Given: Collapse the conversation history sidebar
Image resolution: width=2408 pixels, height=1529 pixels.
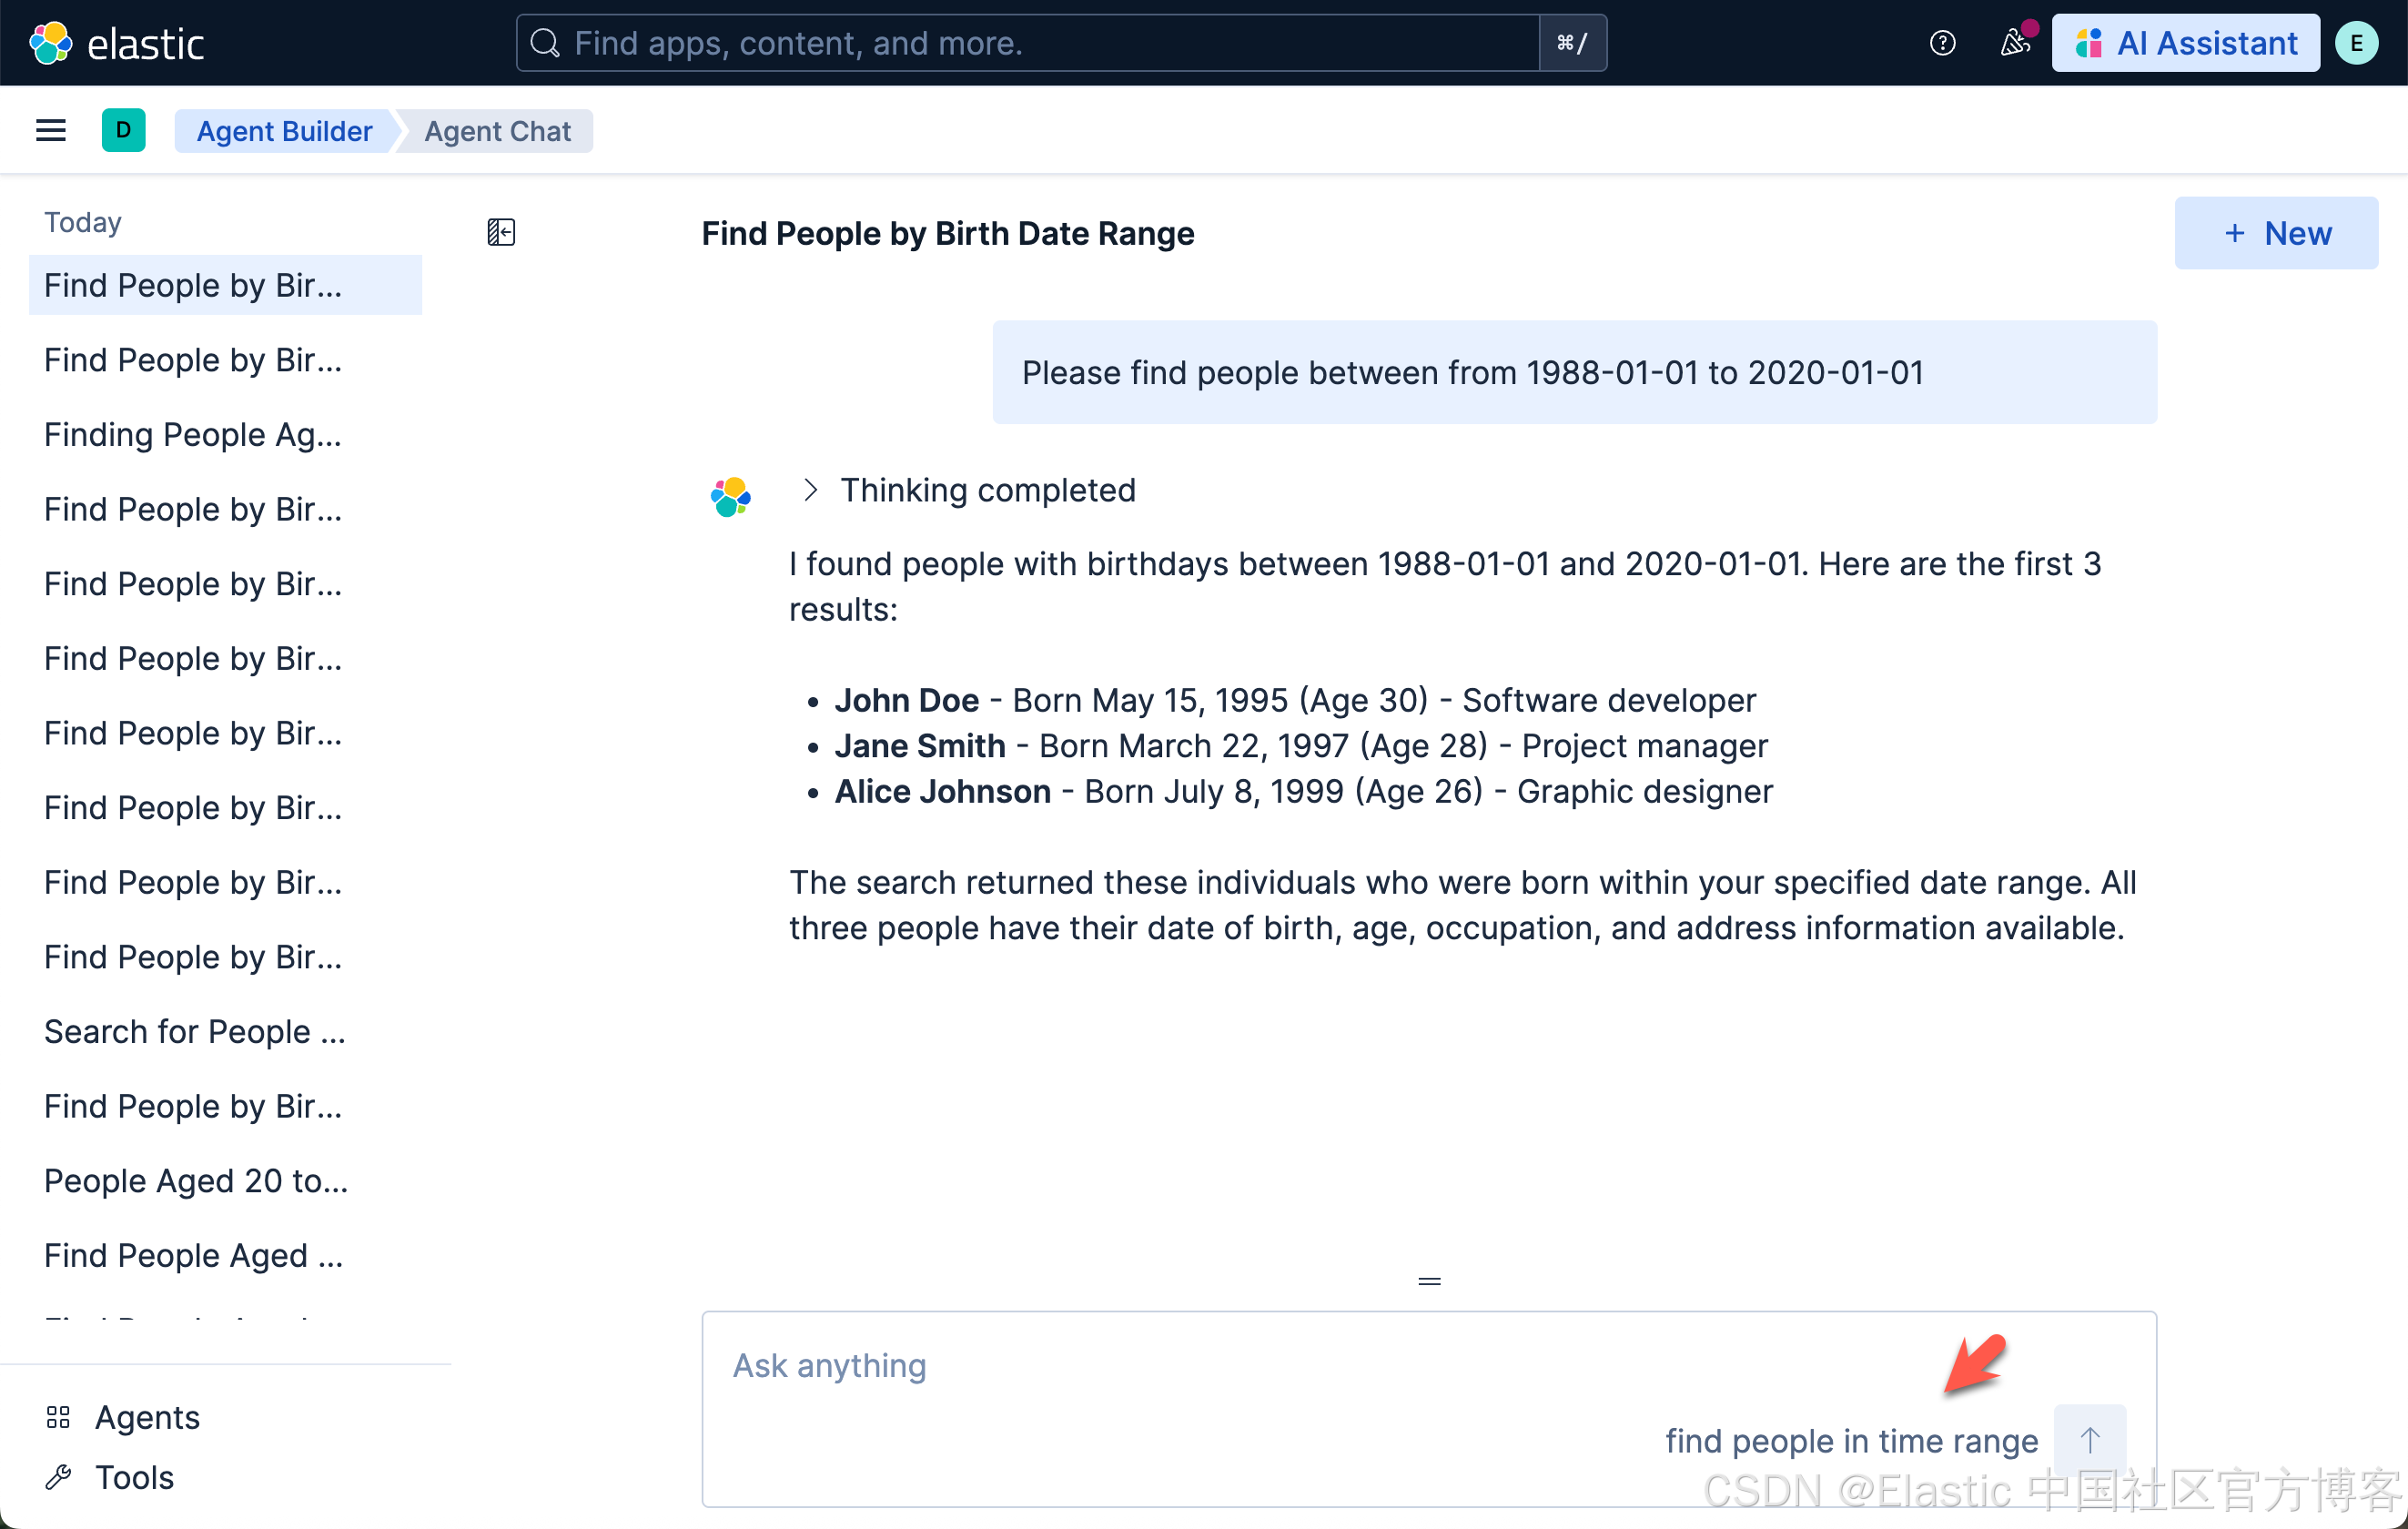Looking at the screenshot, I should pyautogui.click(x=501, y=233).
